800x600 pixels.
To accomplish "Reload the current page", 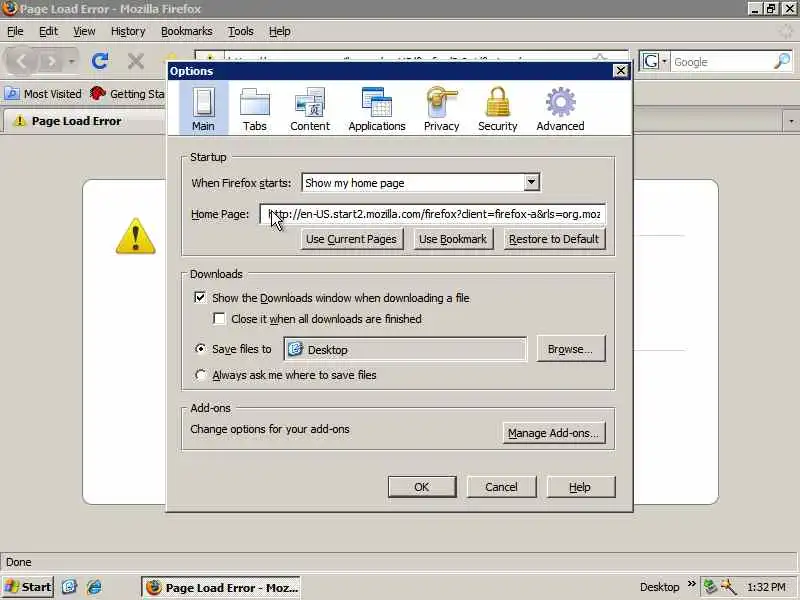I will [100, 61].
